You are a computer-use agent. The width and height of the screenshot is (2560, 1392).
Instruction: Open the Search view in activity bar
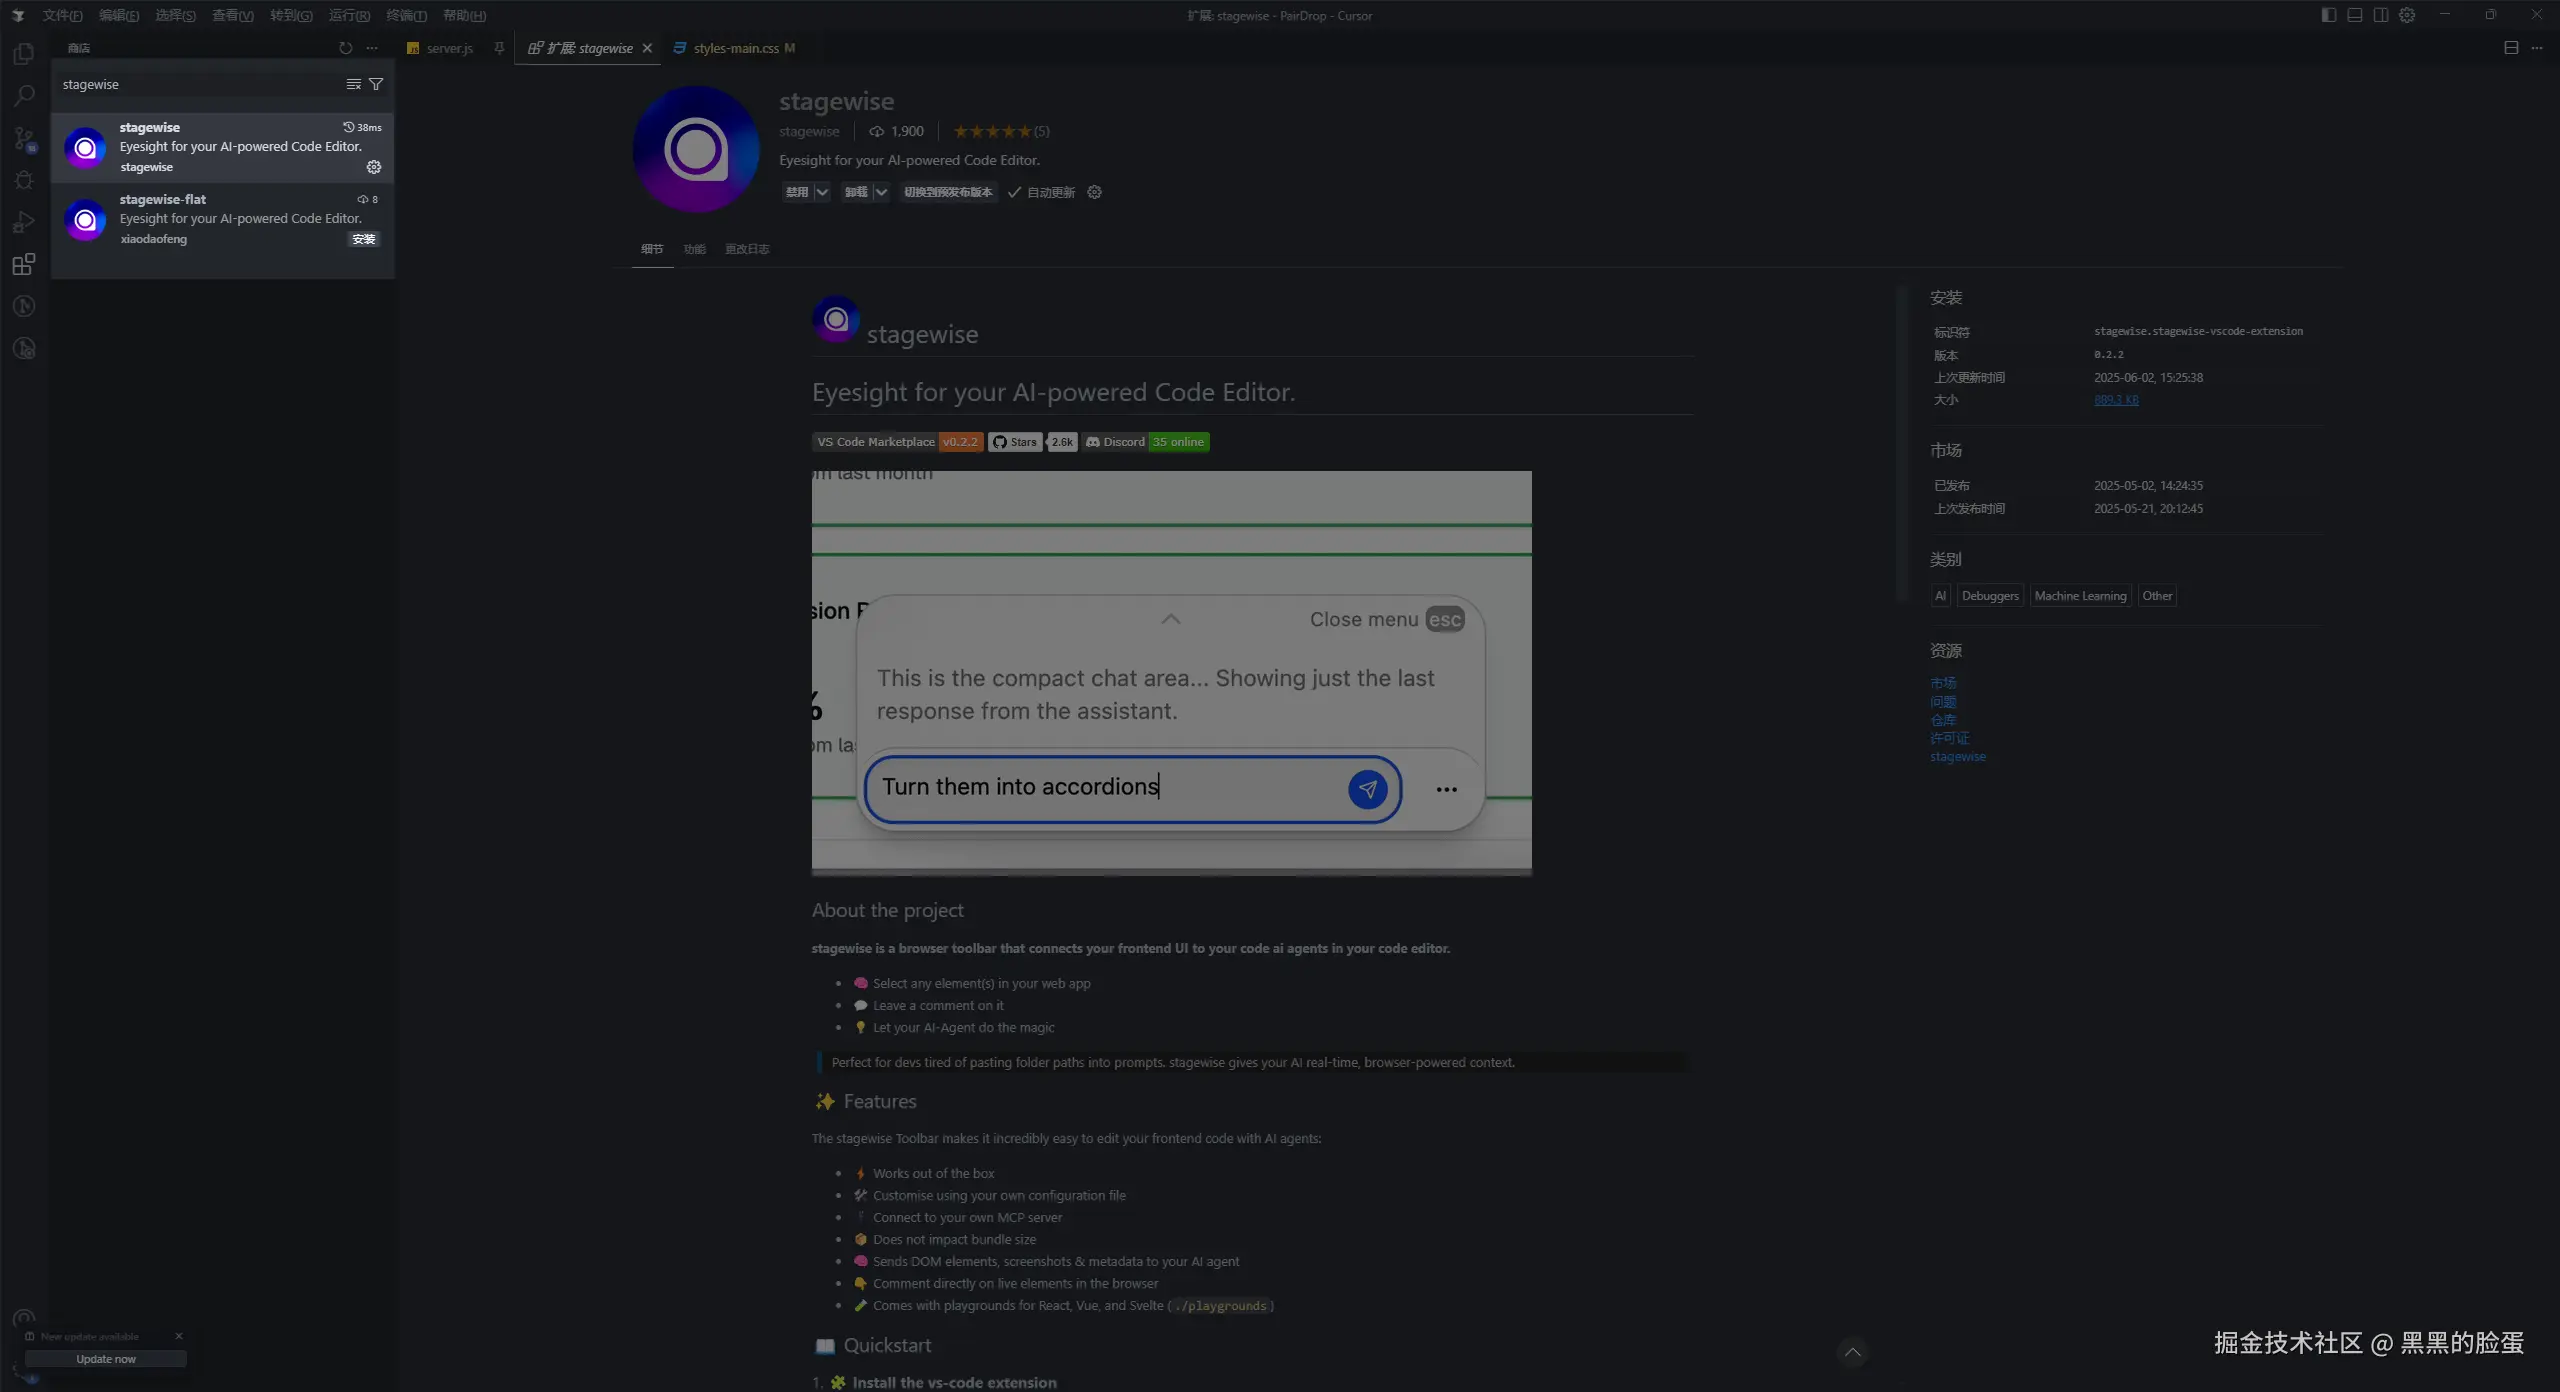click(24, 96)
